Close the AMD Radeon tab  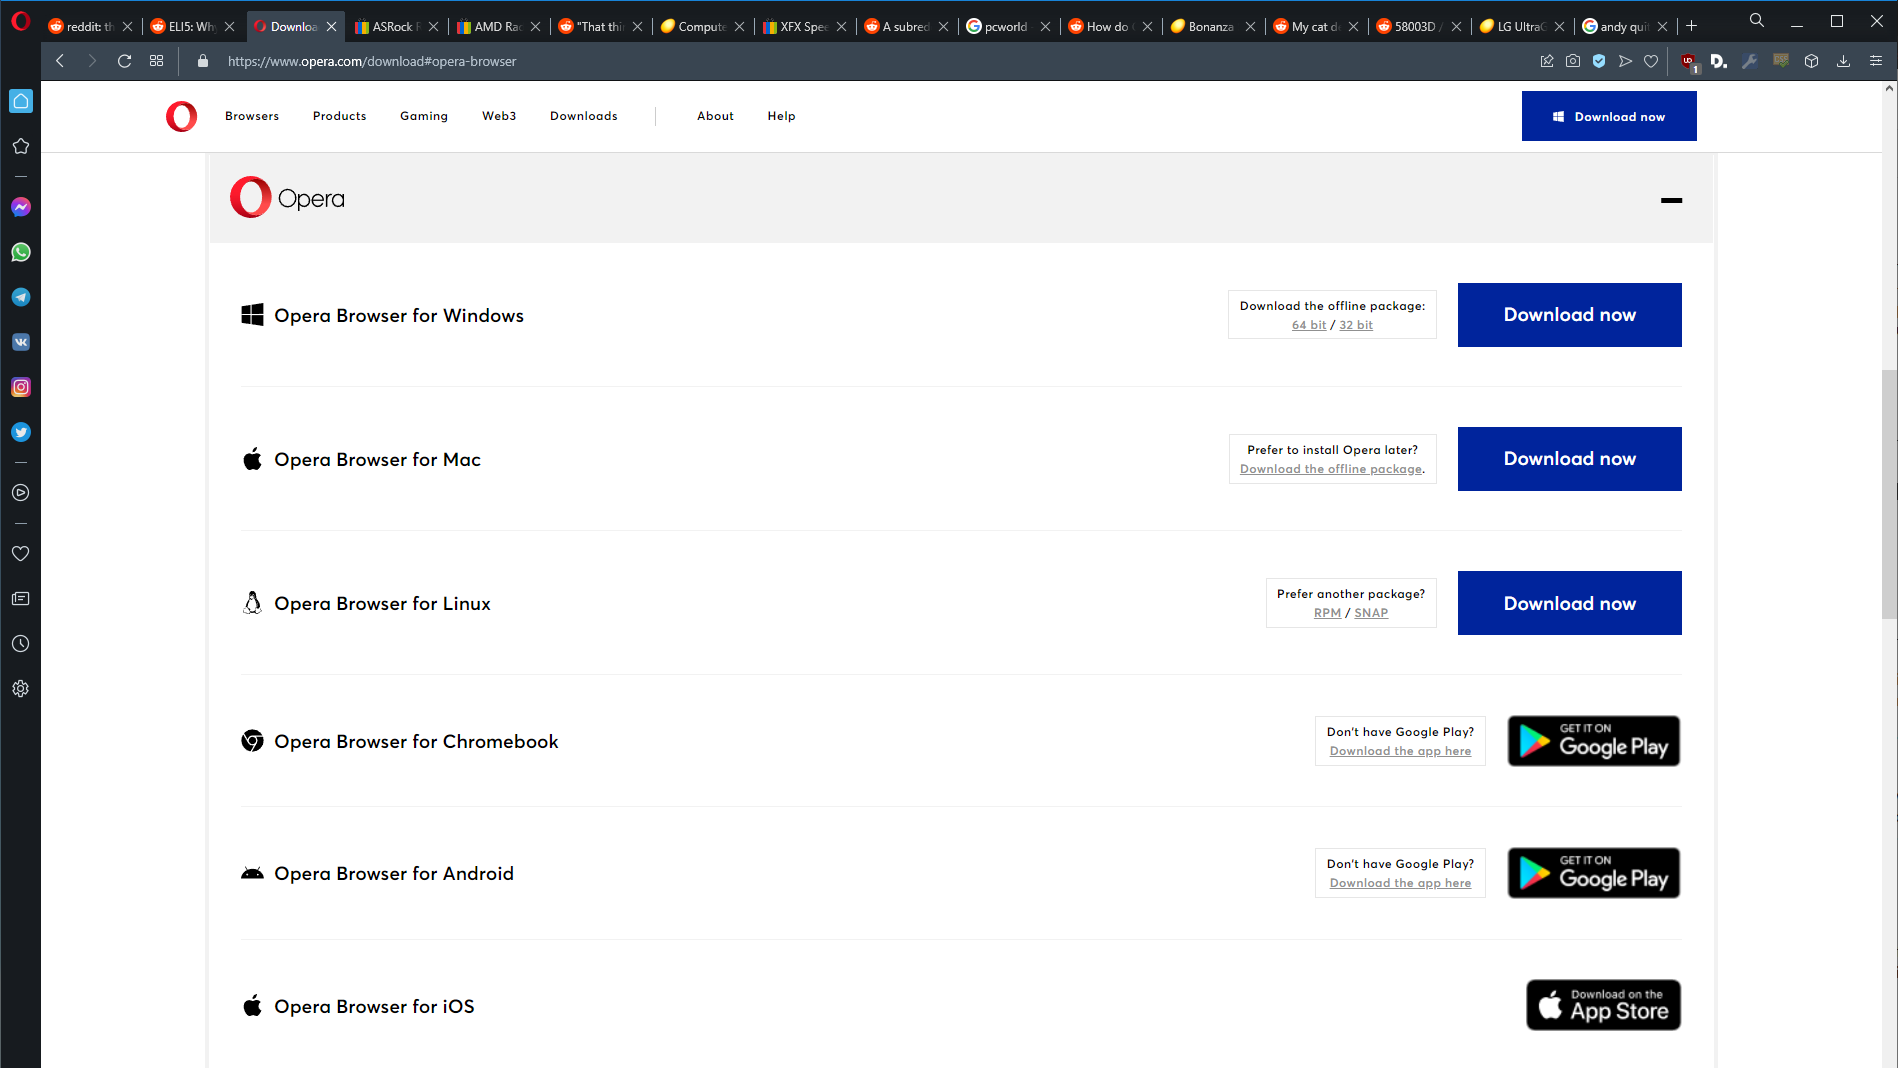click(535, 27)
